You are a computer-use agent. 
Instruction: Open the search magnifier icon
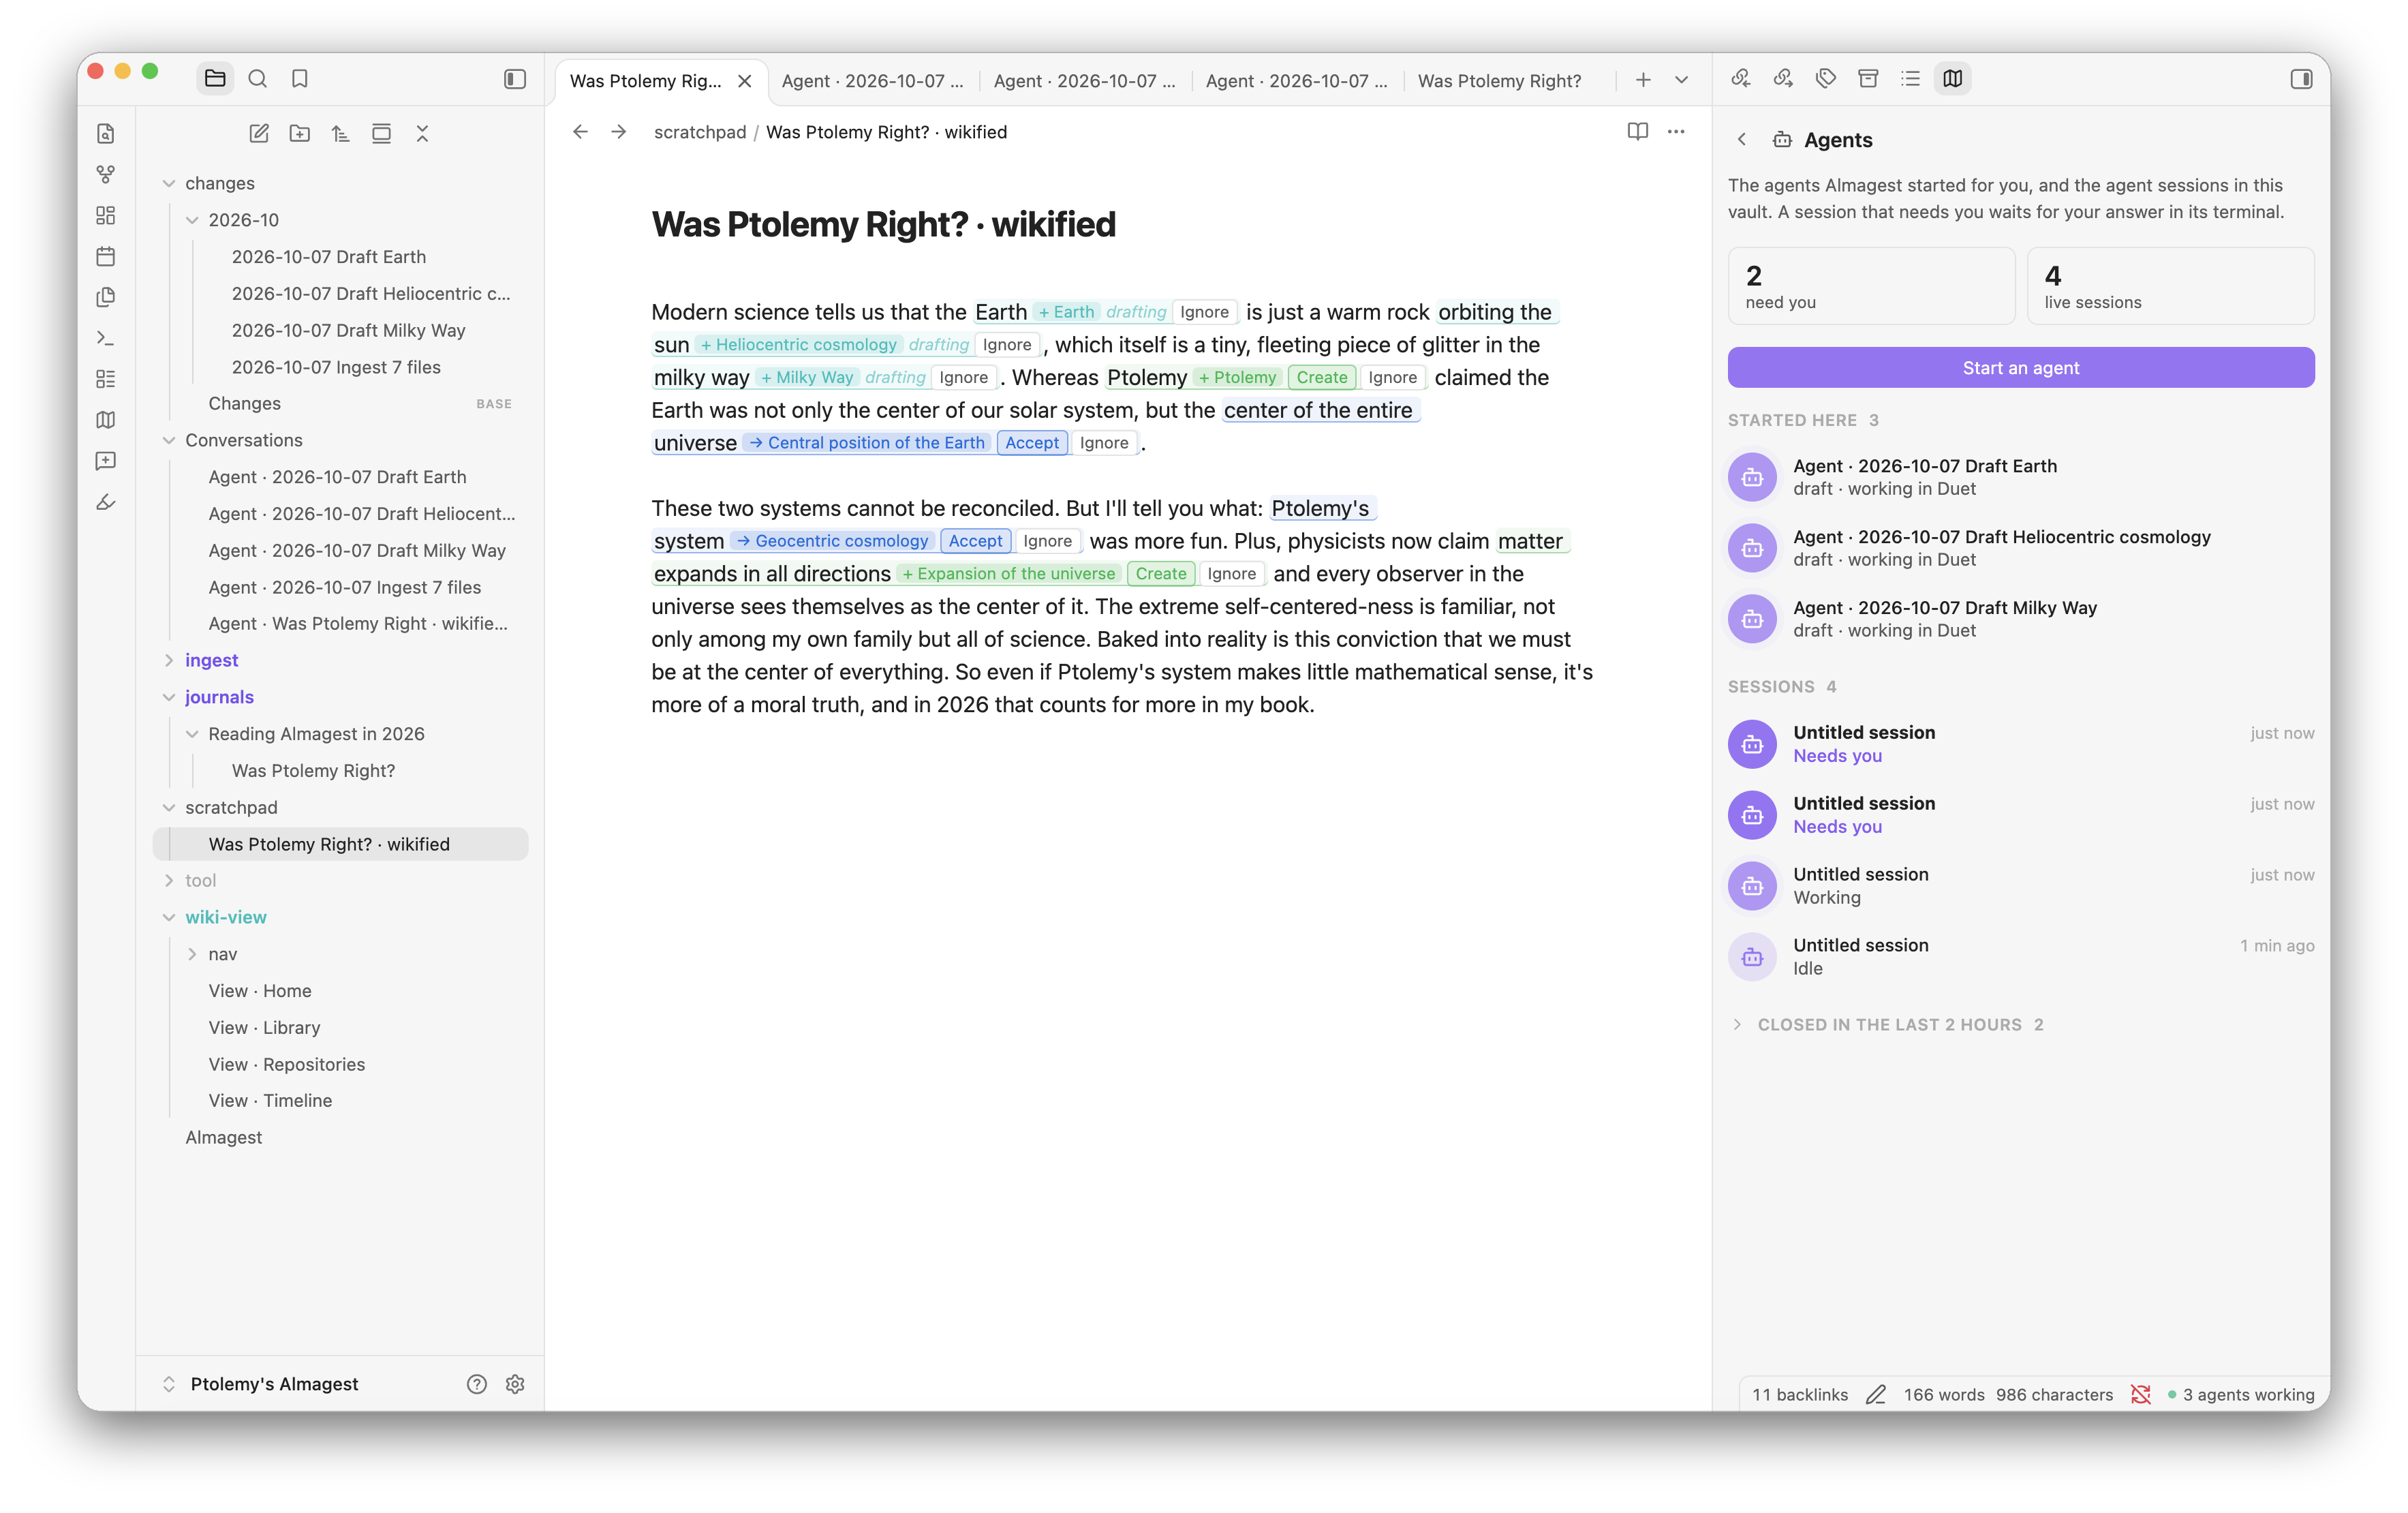pyautogui.click(x=257, y=78)
